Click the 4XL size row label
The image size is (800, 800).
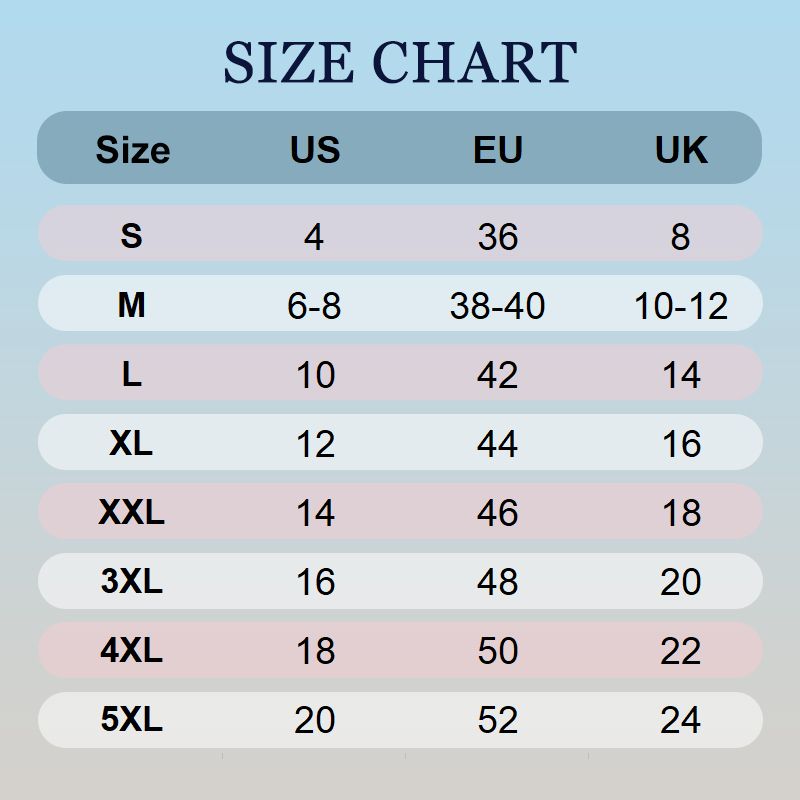[x=131, y=651]
